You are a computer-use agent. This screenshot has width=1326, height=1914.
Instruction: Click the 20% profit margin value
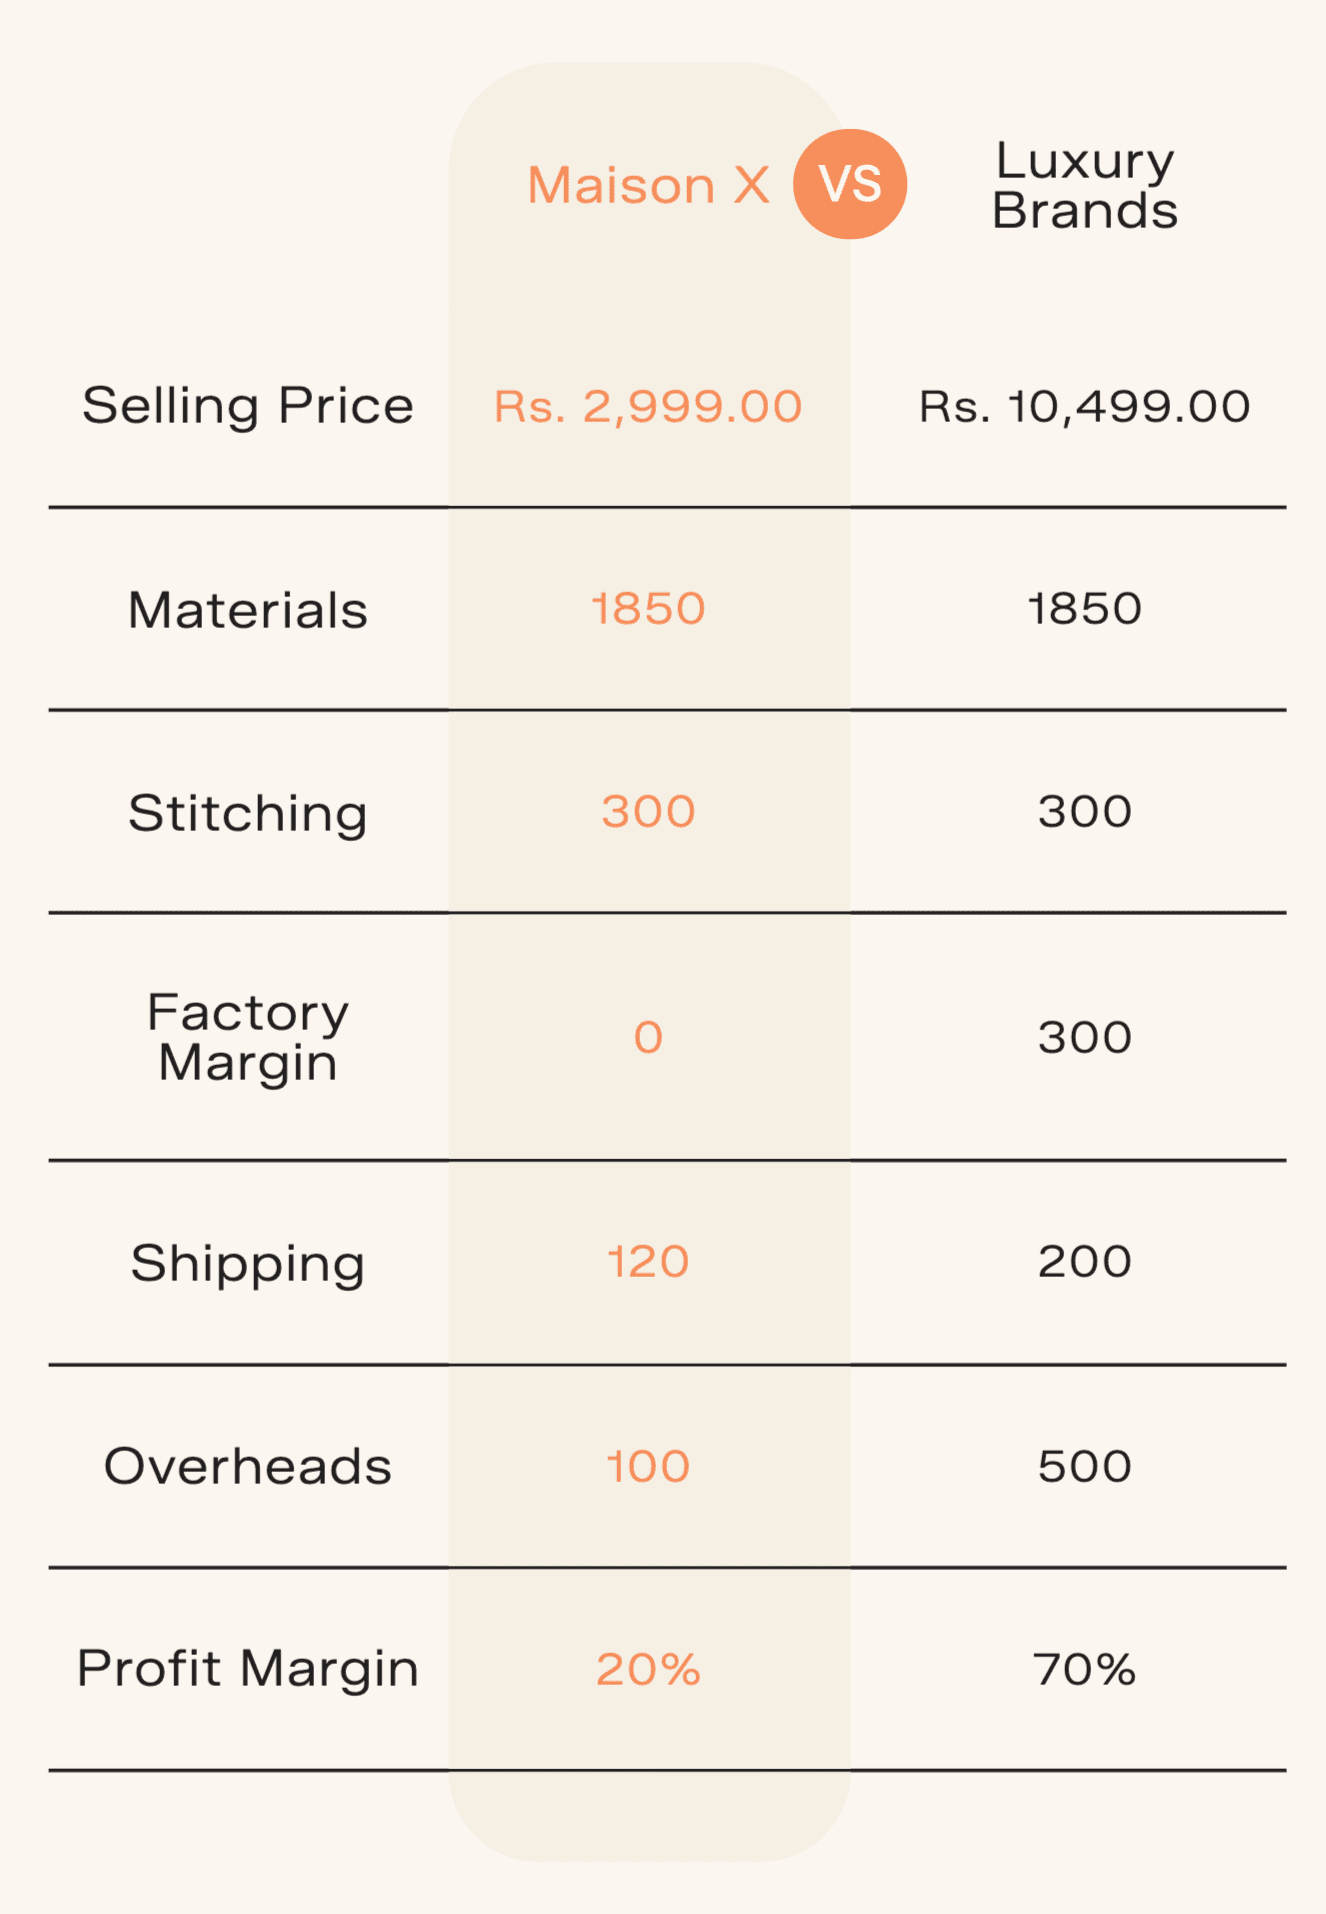648,1670
